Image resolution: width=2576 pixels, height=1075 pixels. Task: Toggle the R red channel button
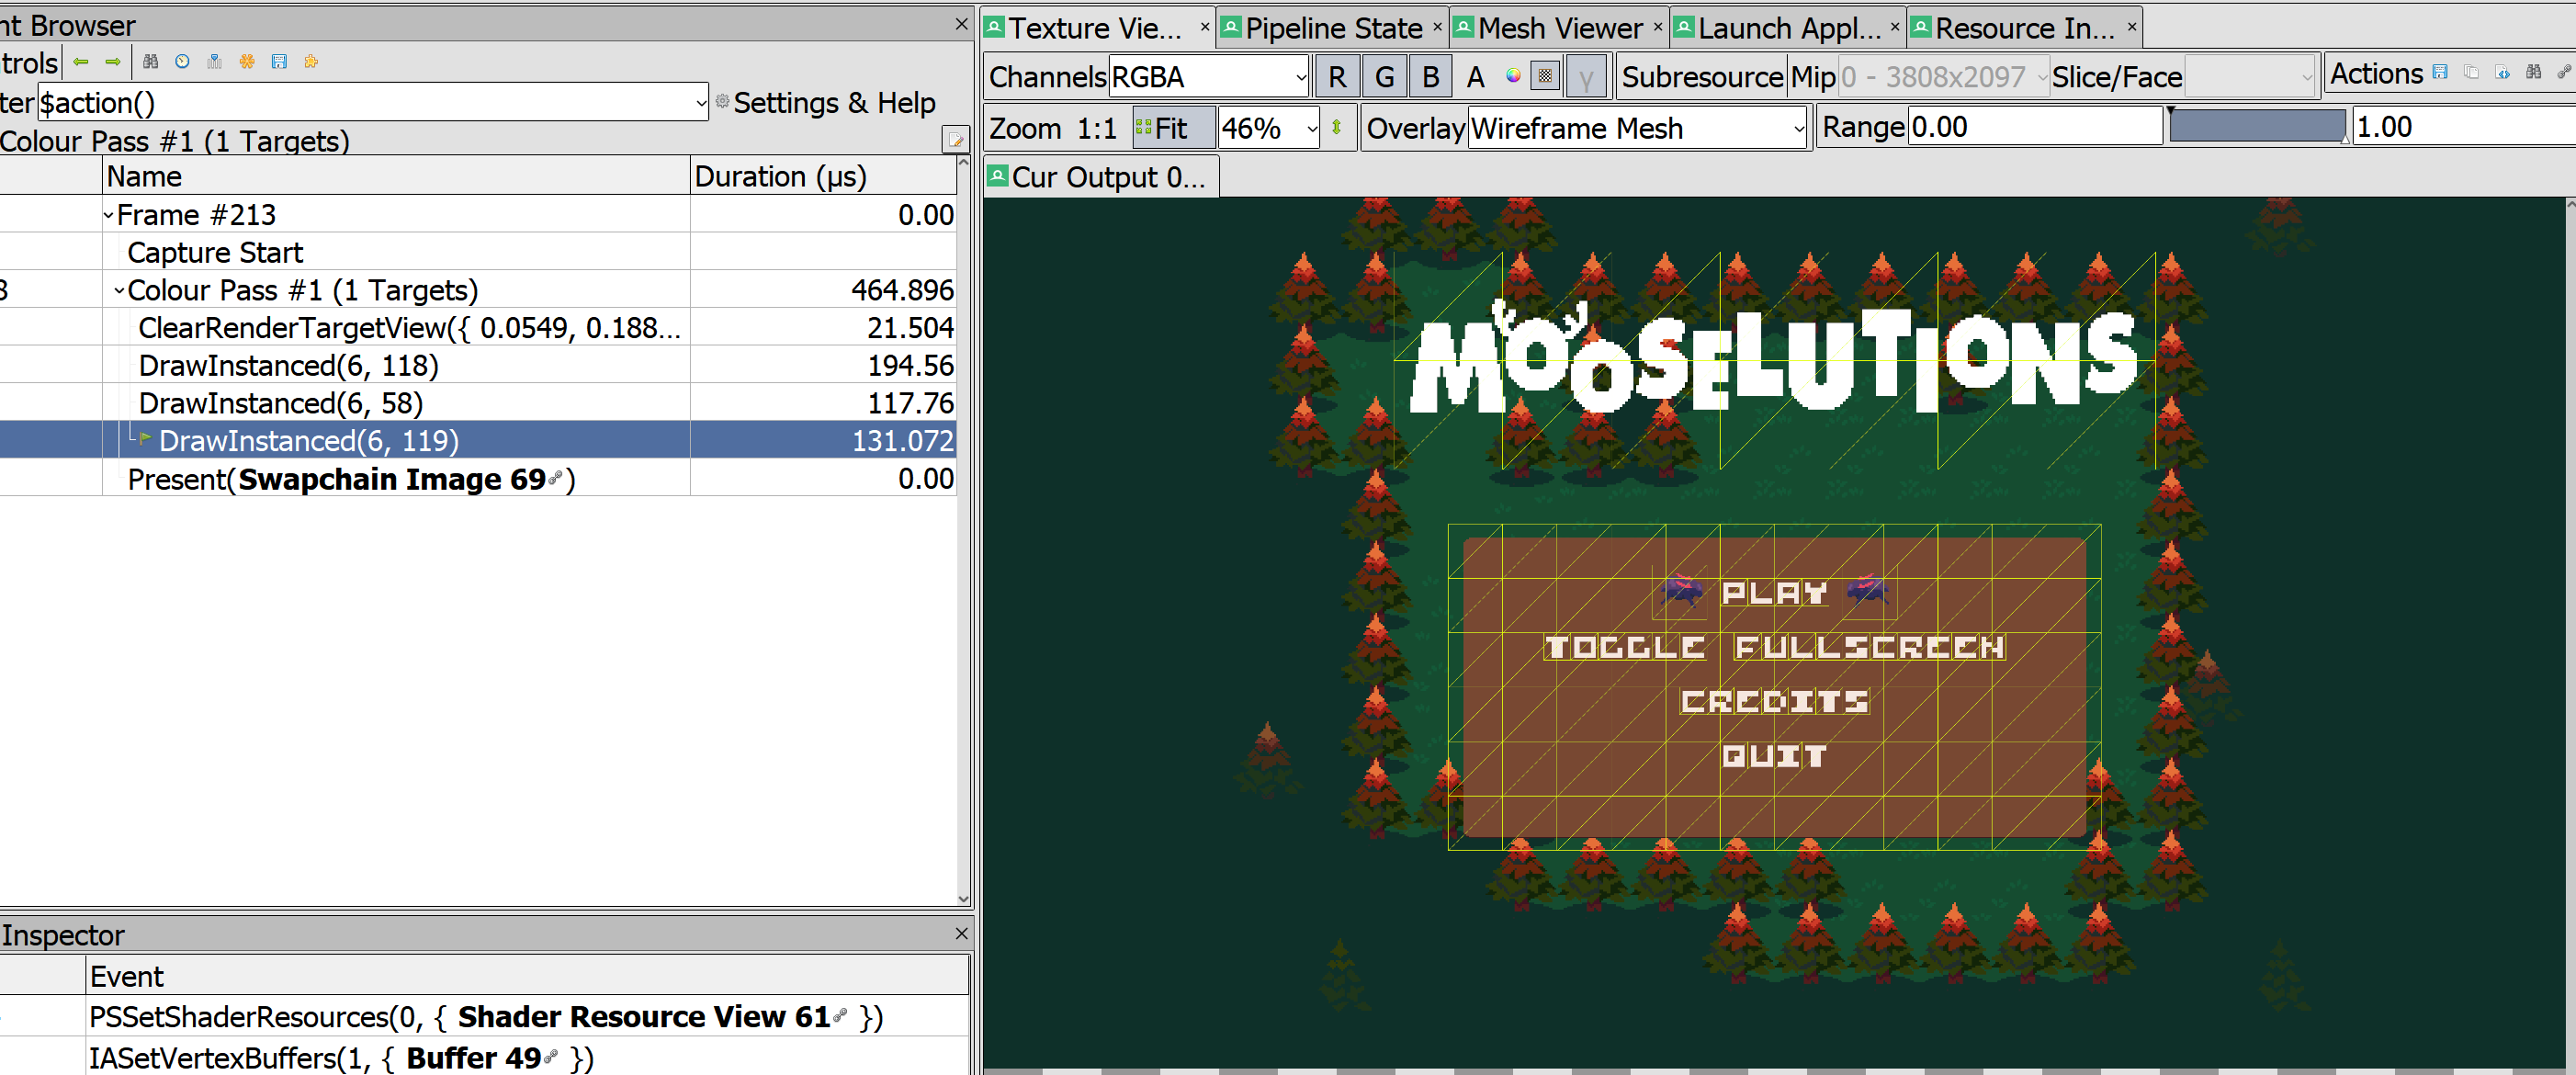[x=1337, y=77]
